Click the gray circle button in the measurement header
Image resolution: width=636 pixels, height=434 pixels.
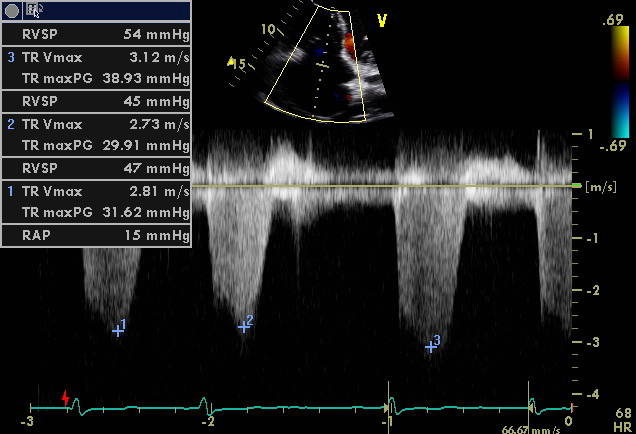click(x=11, y=10)
